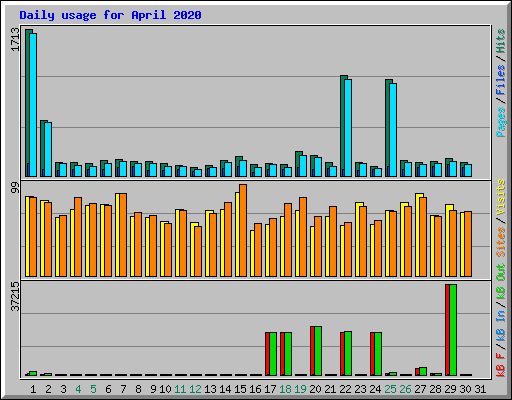
Task: Click the day 21 axis label
Action: click(330, 389)
